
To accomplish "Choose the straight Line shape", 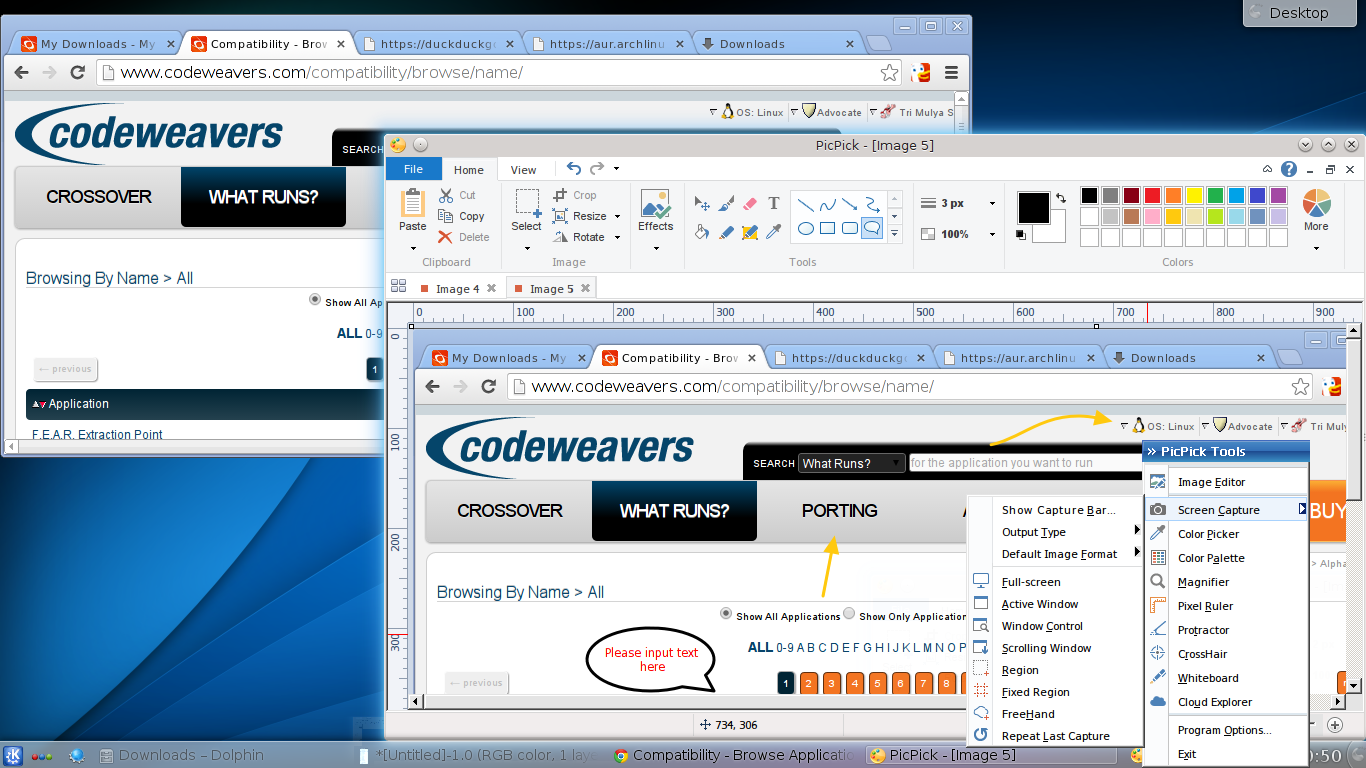I will 805,203.
